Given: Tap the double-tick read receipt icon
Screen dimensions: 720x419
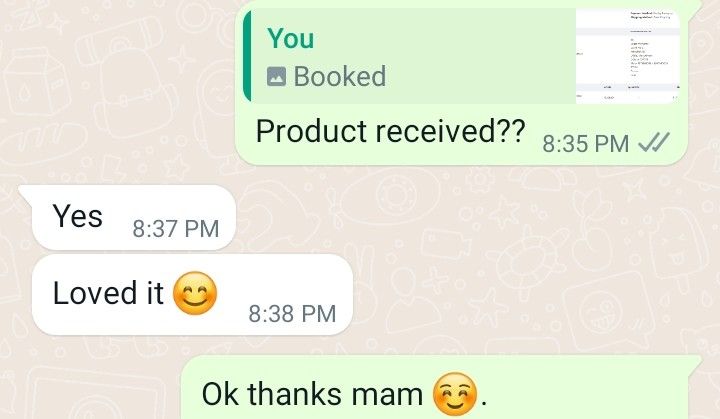Looking at the screenshot, I should (654, 142).
